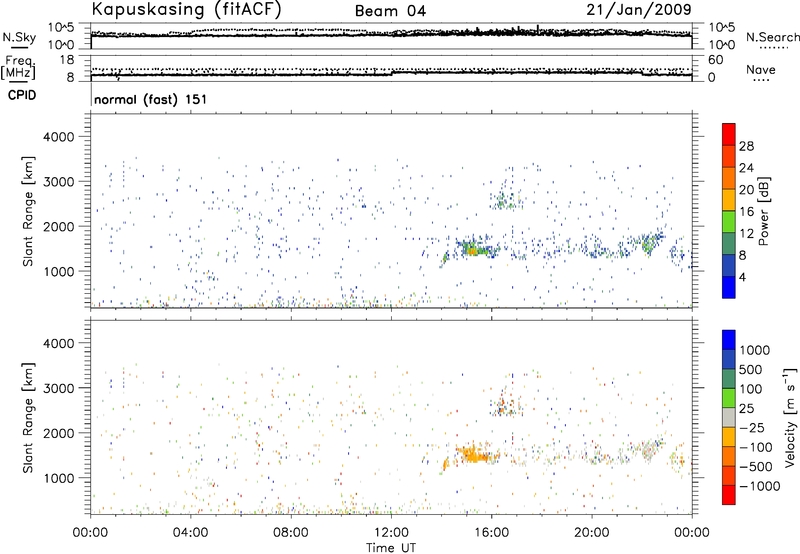Click the 'Beam 04' label
Screen dimensions: 800x554
[x=390, y=11]
